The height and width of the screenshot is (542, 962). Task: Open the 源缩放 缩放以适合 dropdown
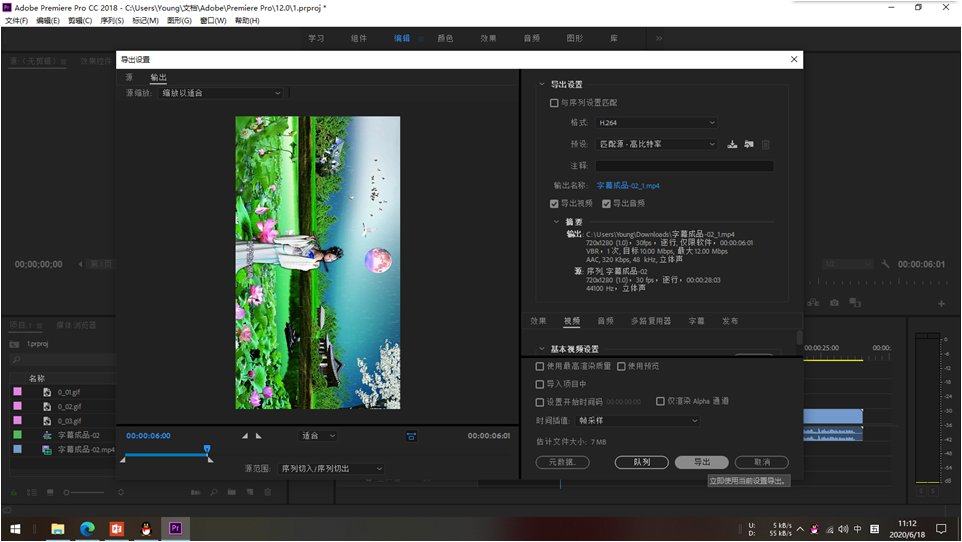point(221,93)
